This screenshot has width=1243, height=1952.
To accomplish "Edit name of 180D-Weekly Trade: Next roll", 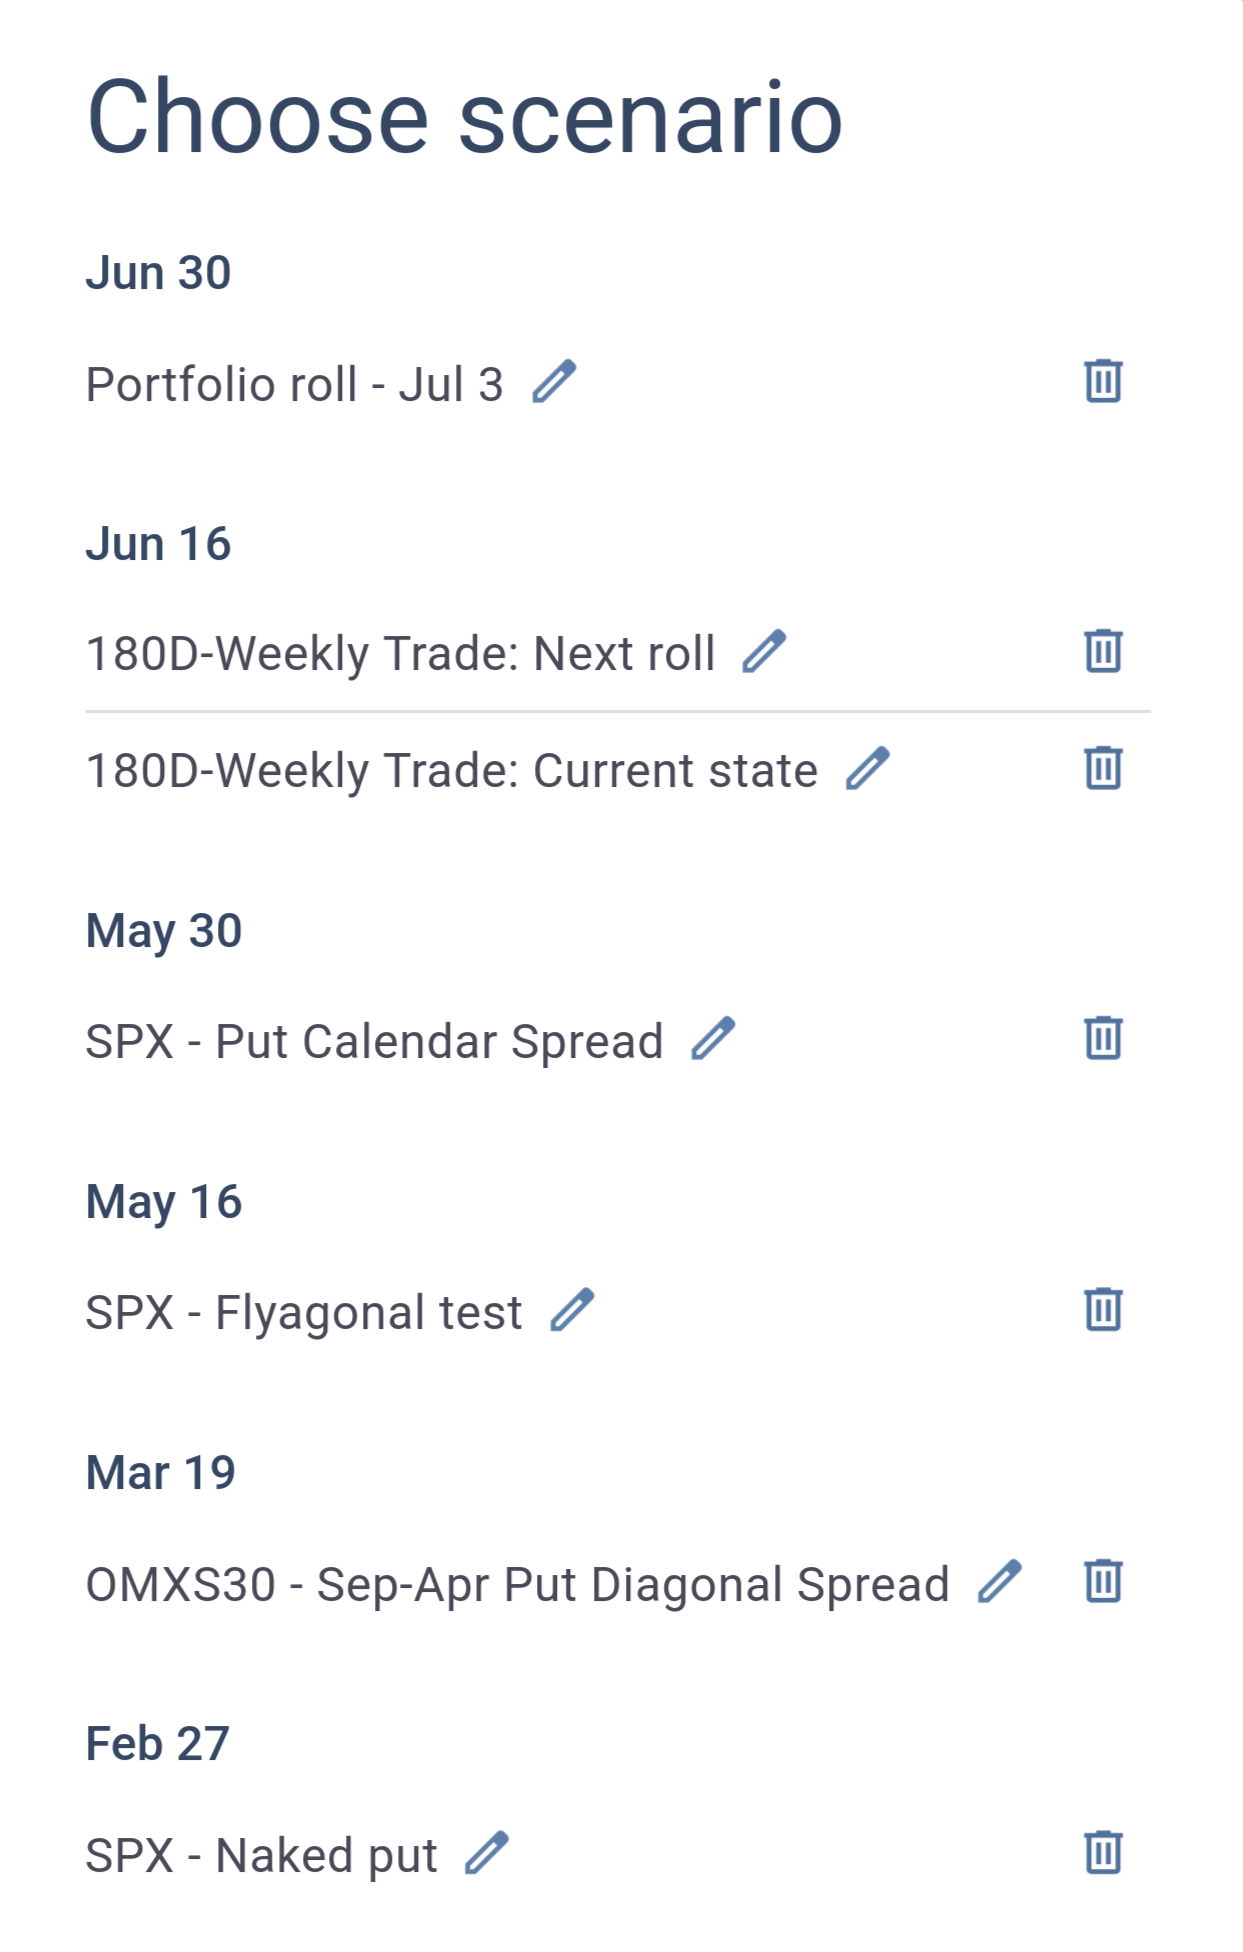I will 764,652.
